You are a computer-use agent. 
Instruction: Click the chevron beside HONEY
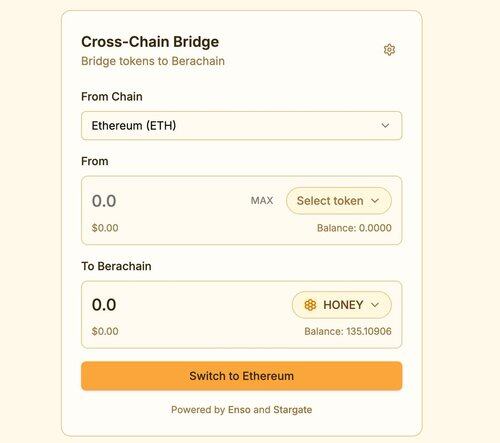click(x=375, y=305)
